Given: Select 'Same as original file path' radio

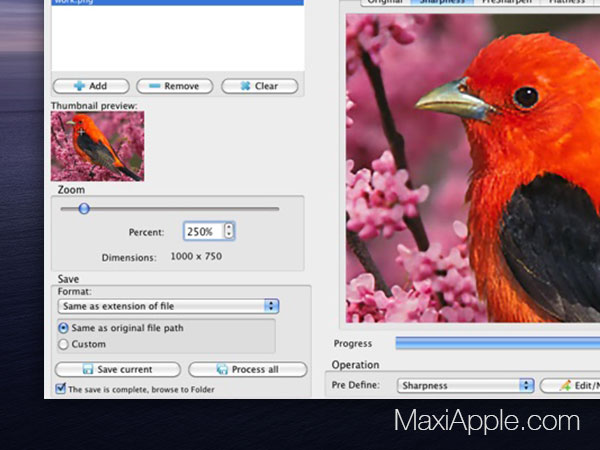Looking at the screenshot, I should [63, 328].
